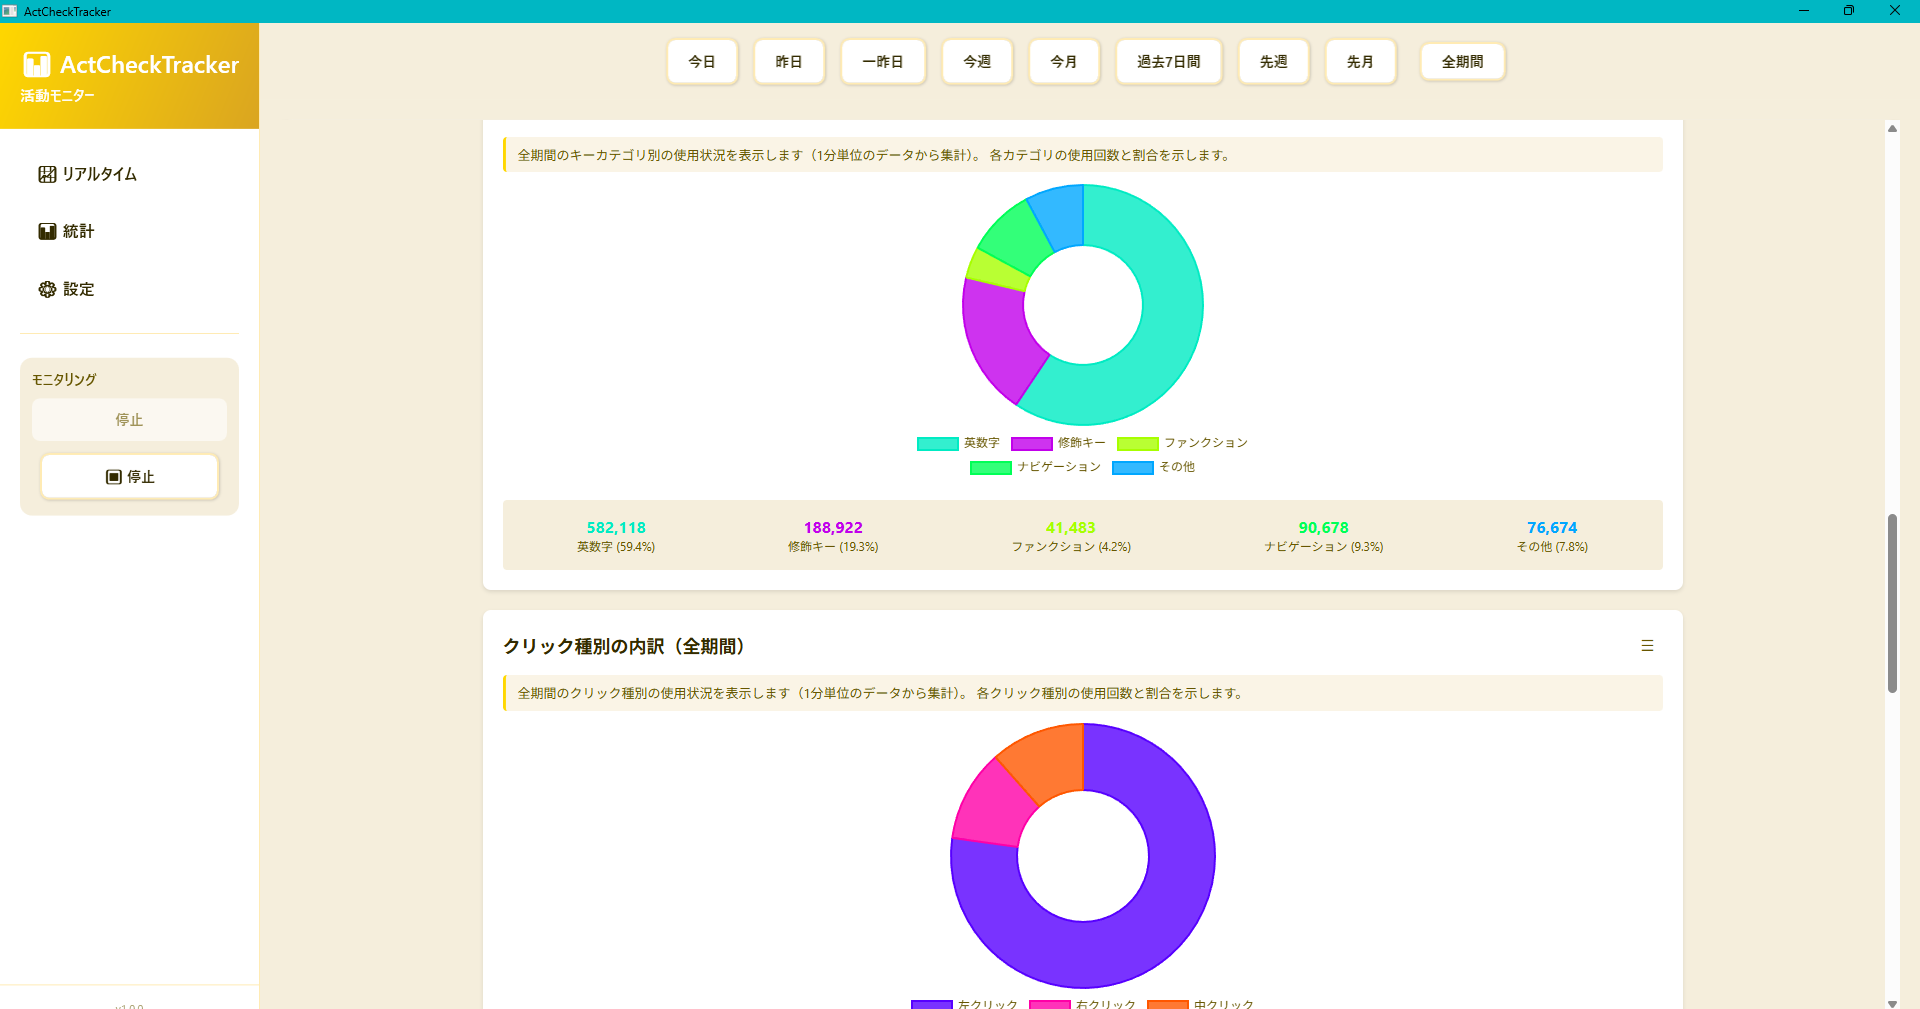
Task: Select the 全期間 period button
Action: pyautogui.click(x=1462, y=61)
